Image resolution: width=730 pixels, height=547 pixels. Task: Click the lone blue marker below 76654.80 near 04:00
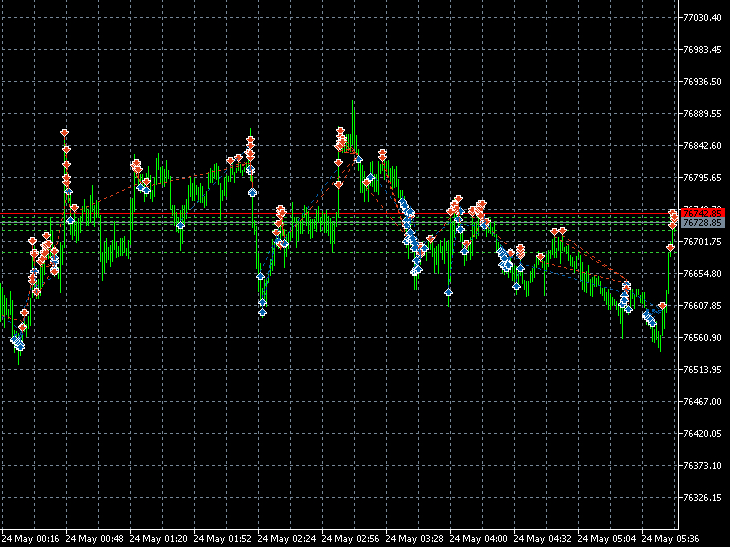coord(448,292)
